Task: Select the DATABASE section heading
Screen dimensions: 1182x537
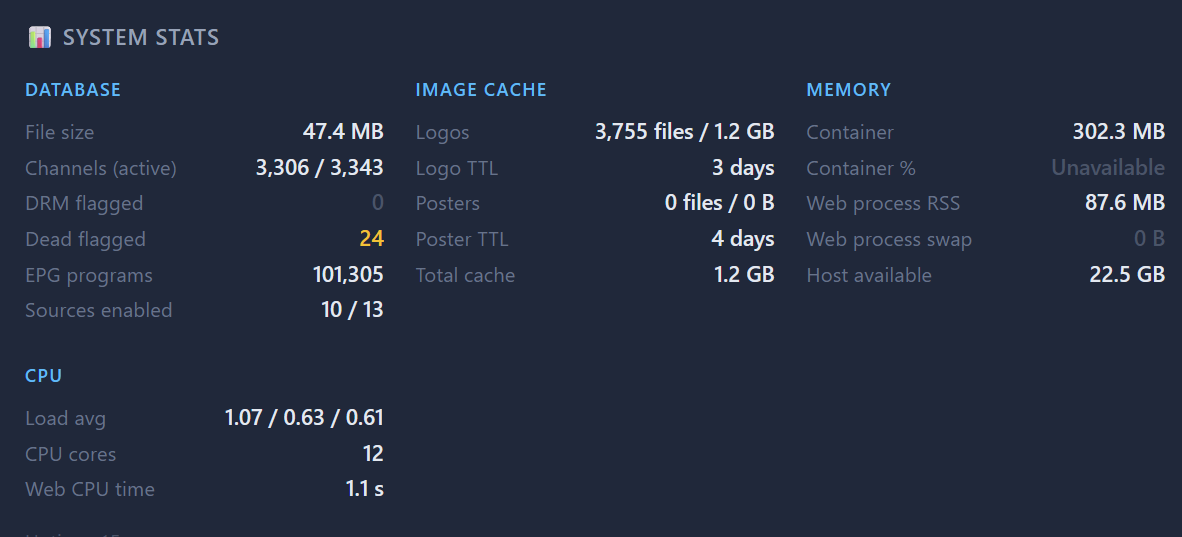Action: (73, 90)
